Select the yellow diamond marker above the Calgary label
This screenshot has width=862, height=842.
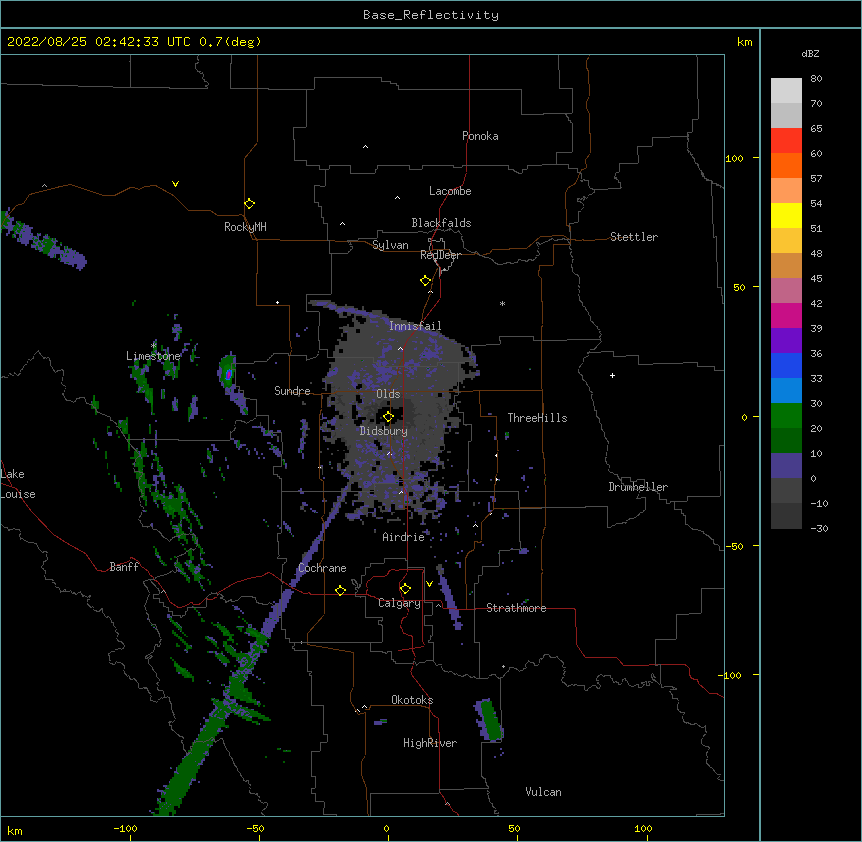coord(405,589)
